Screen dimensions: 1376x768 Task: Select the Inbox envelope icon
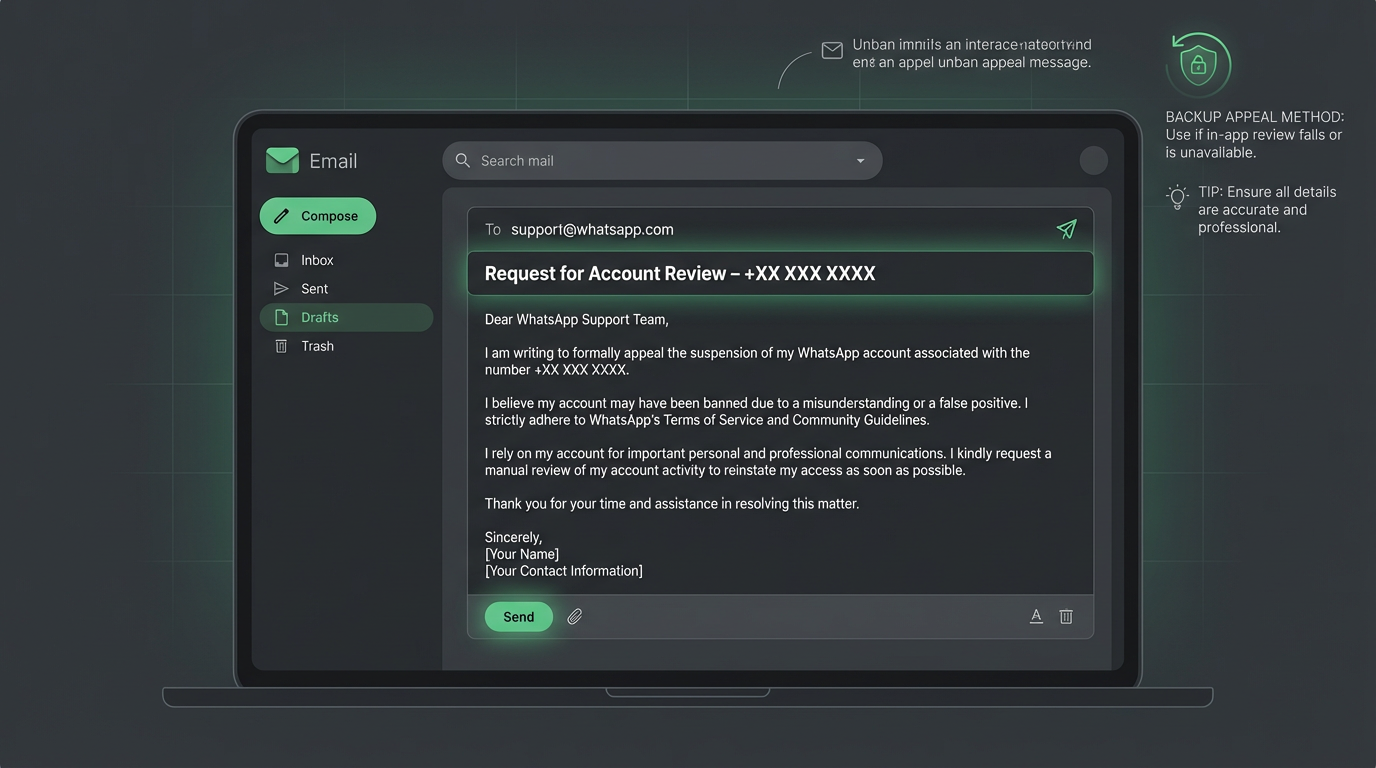click(281, 259)
